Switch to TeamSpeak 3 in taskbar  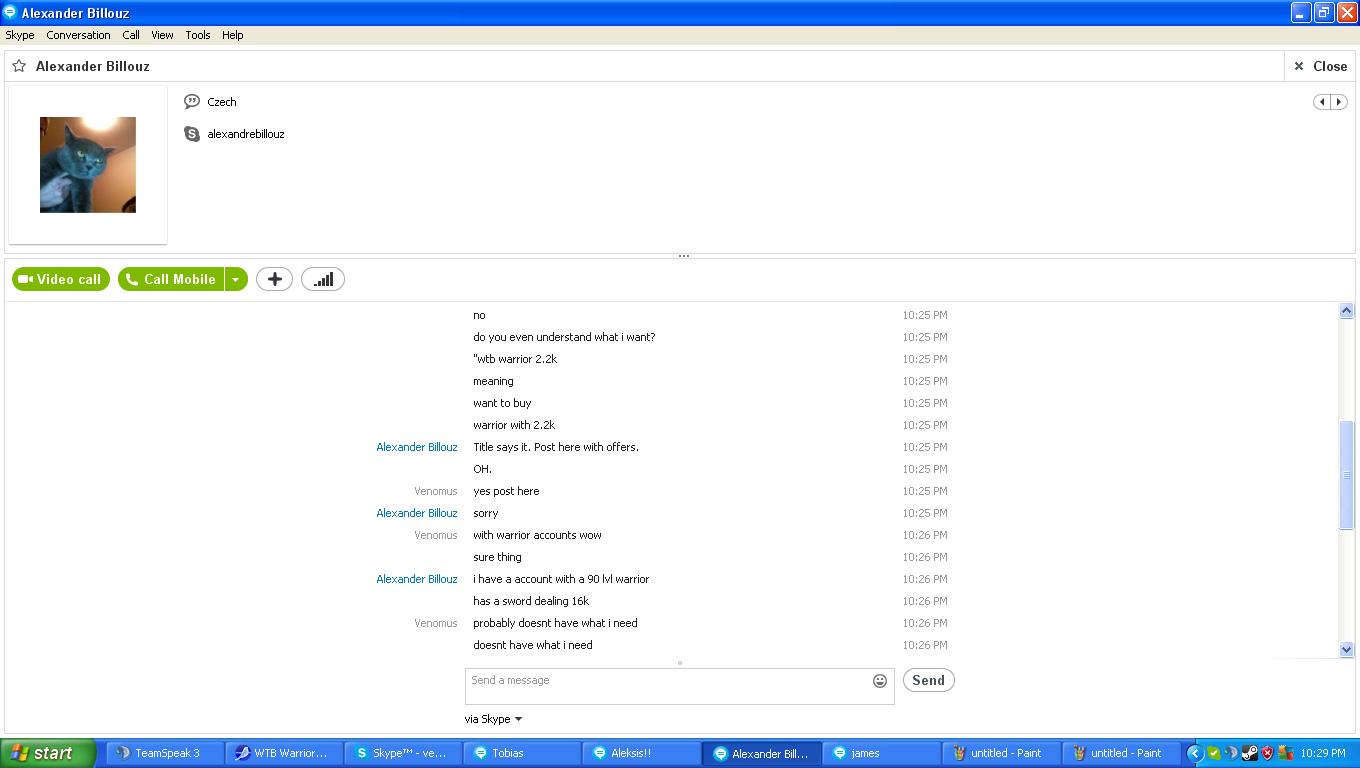(x=165, y=753)
